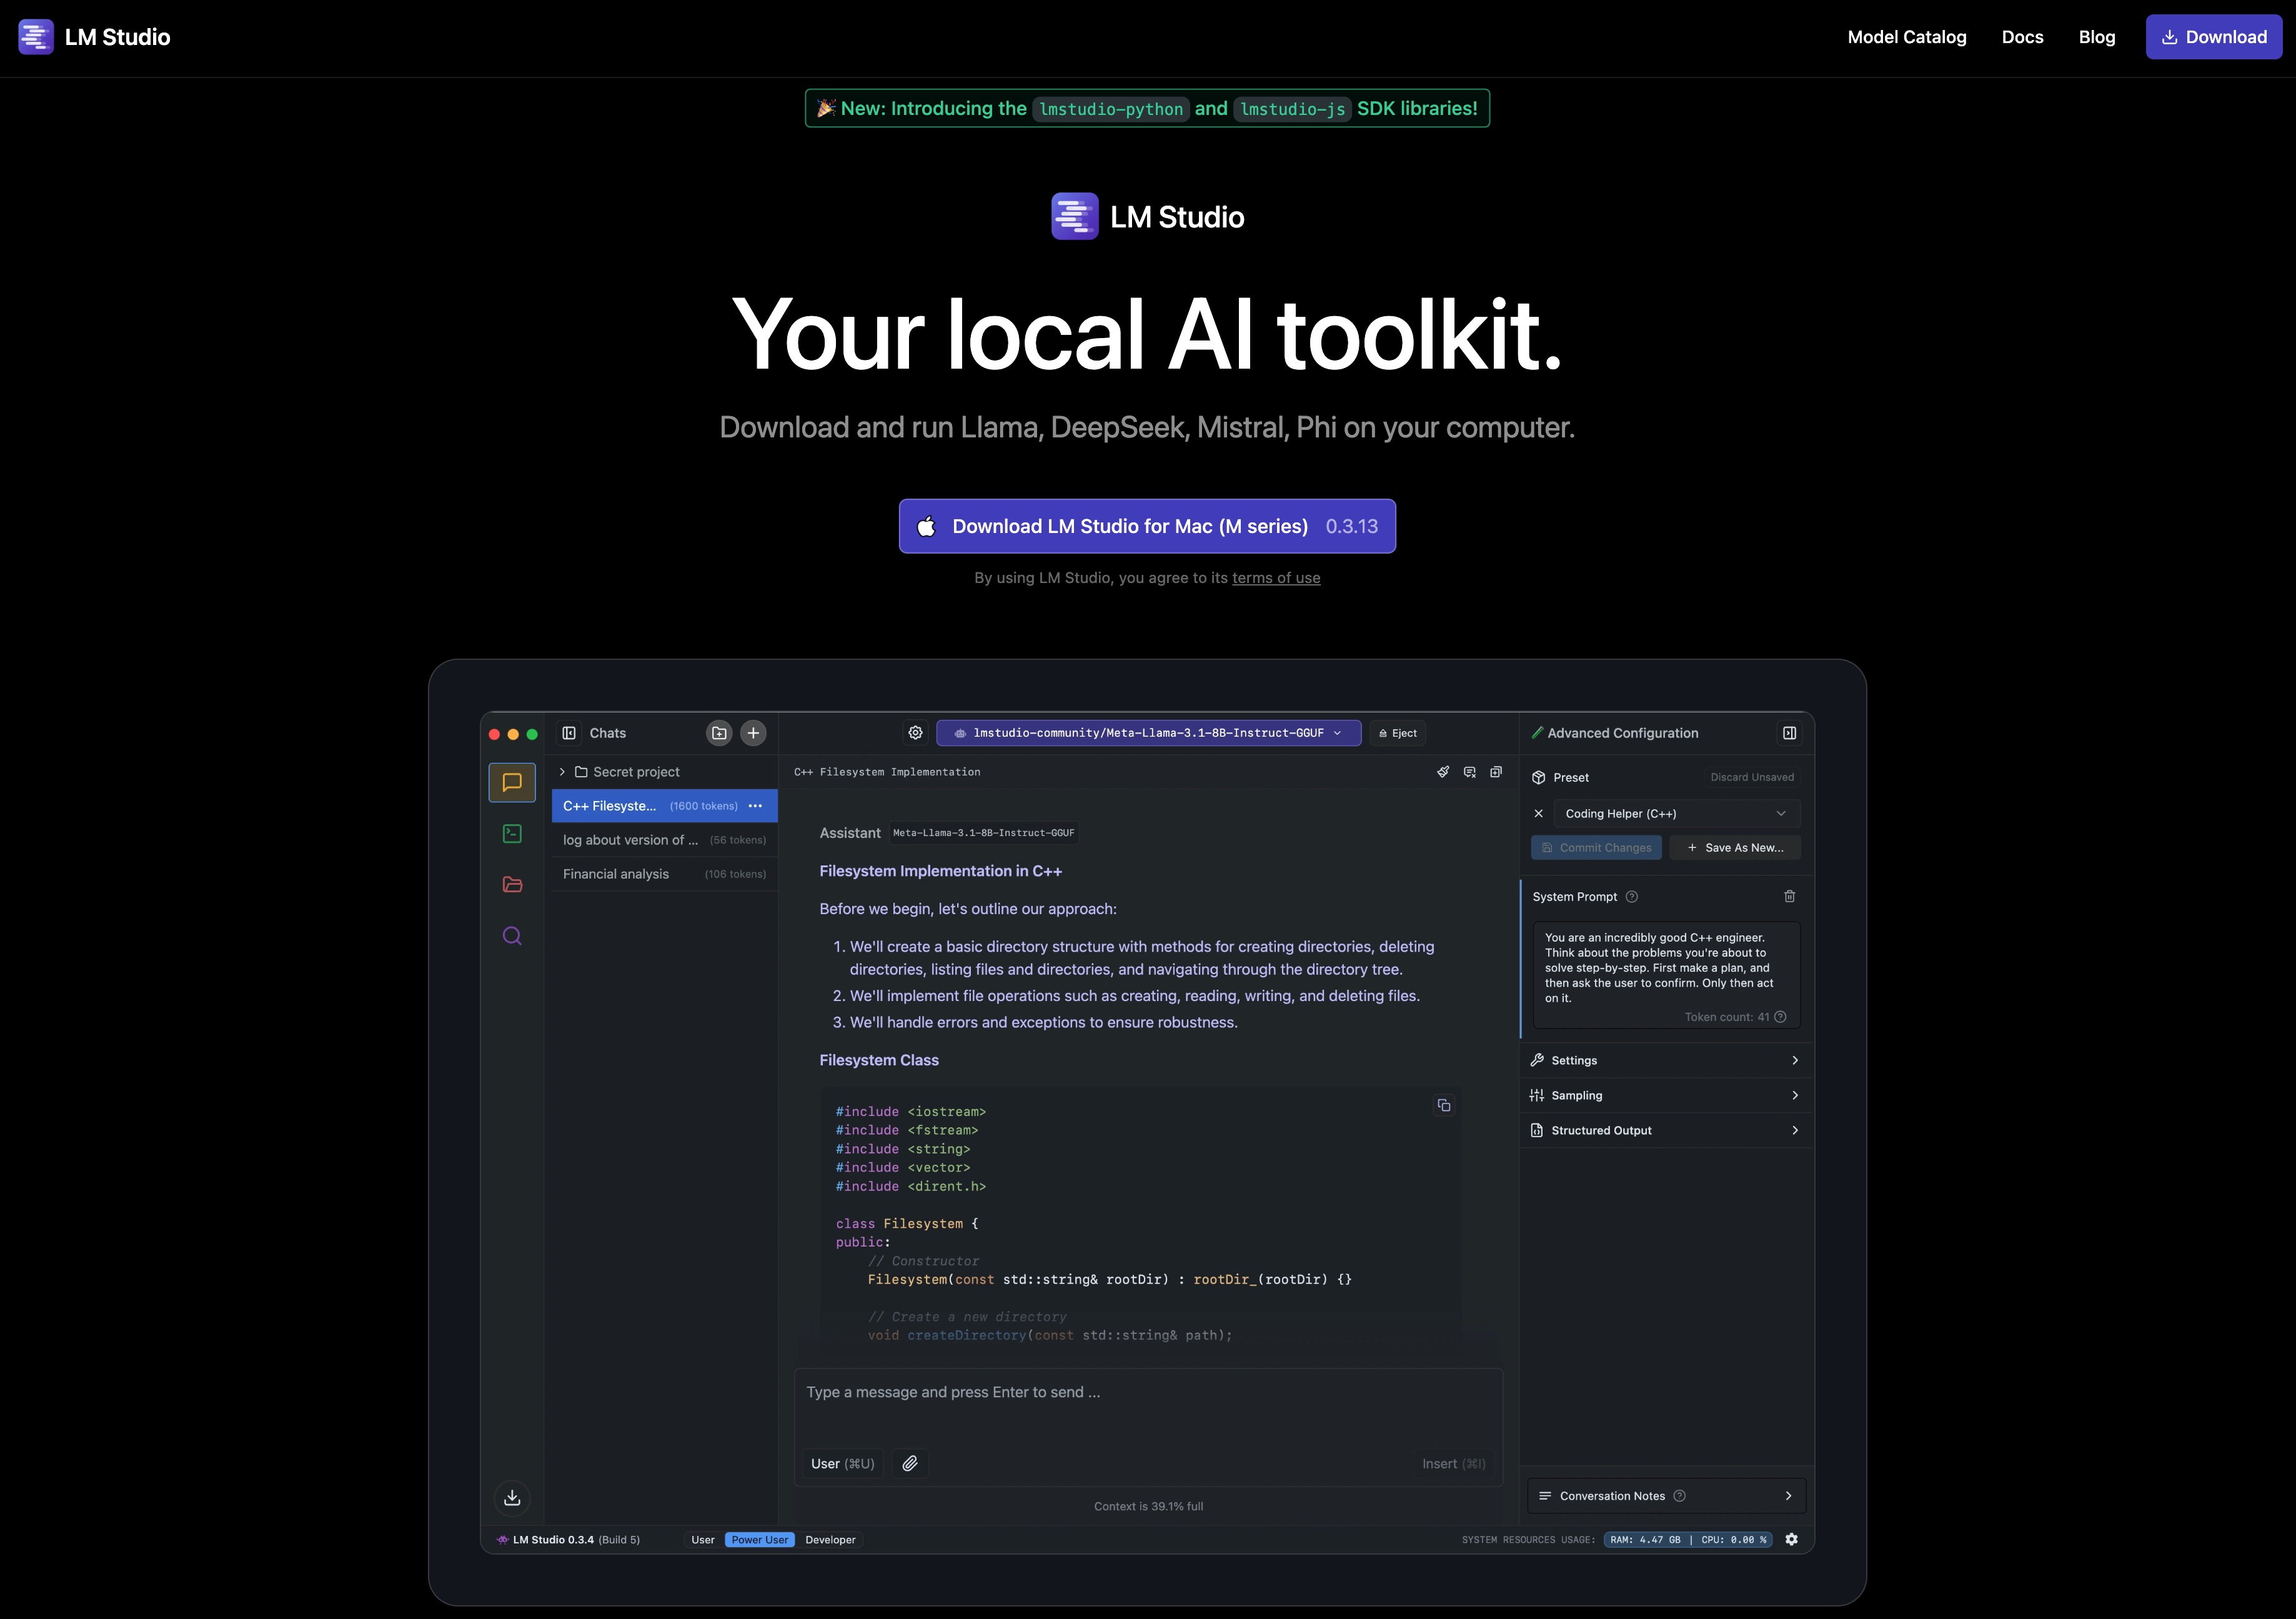
Task: Open options menu for C++ Filesystem chat
Action: tap(755, 806)
